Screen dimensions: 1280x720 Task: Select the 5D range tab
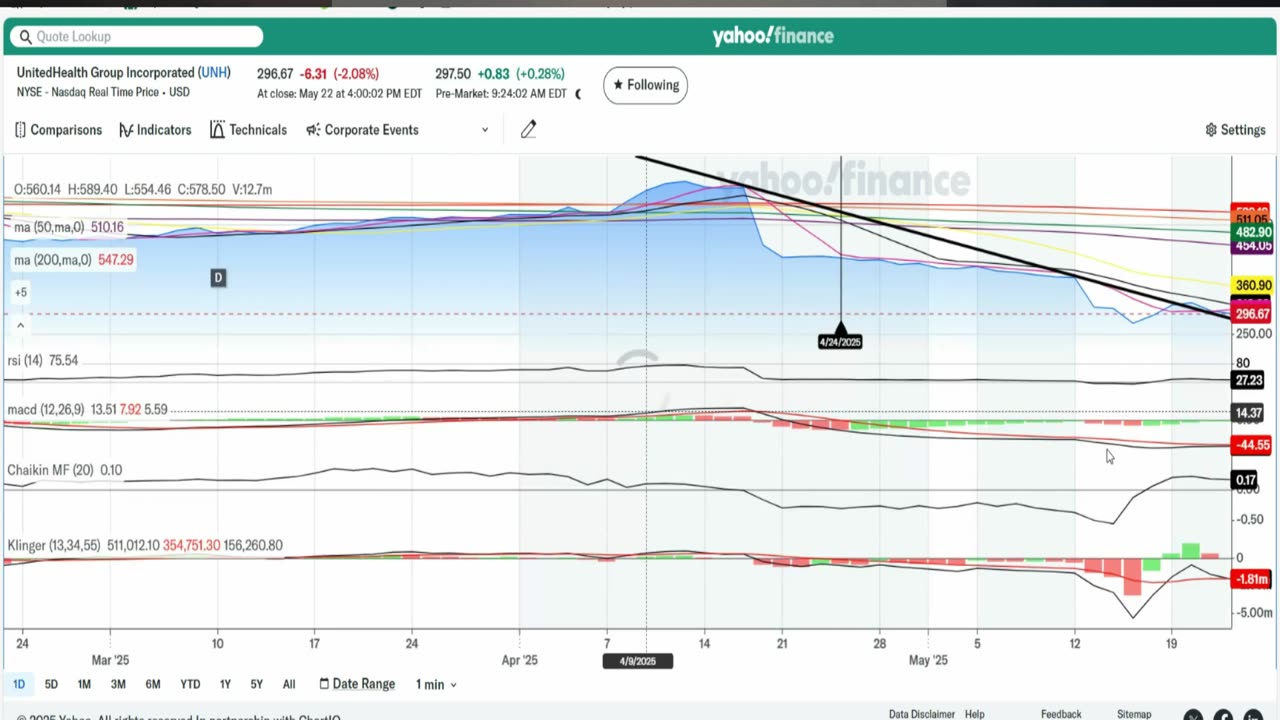pyautogui.click(x=51, y=684)
